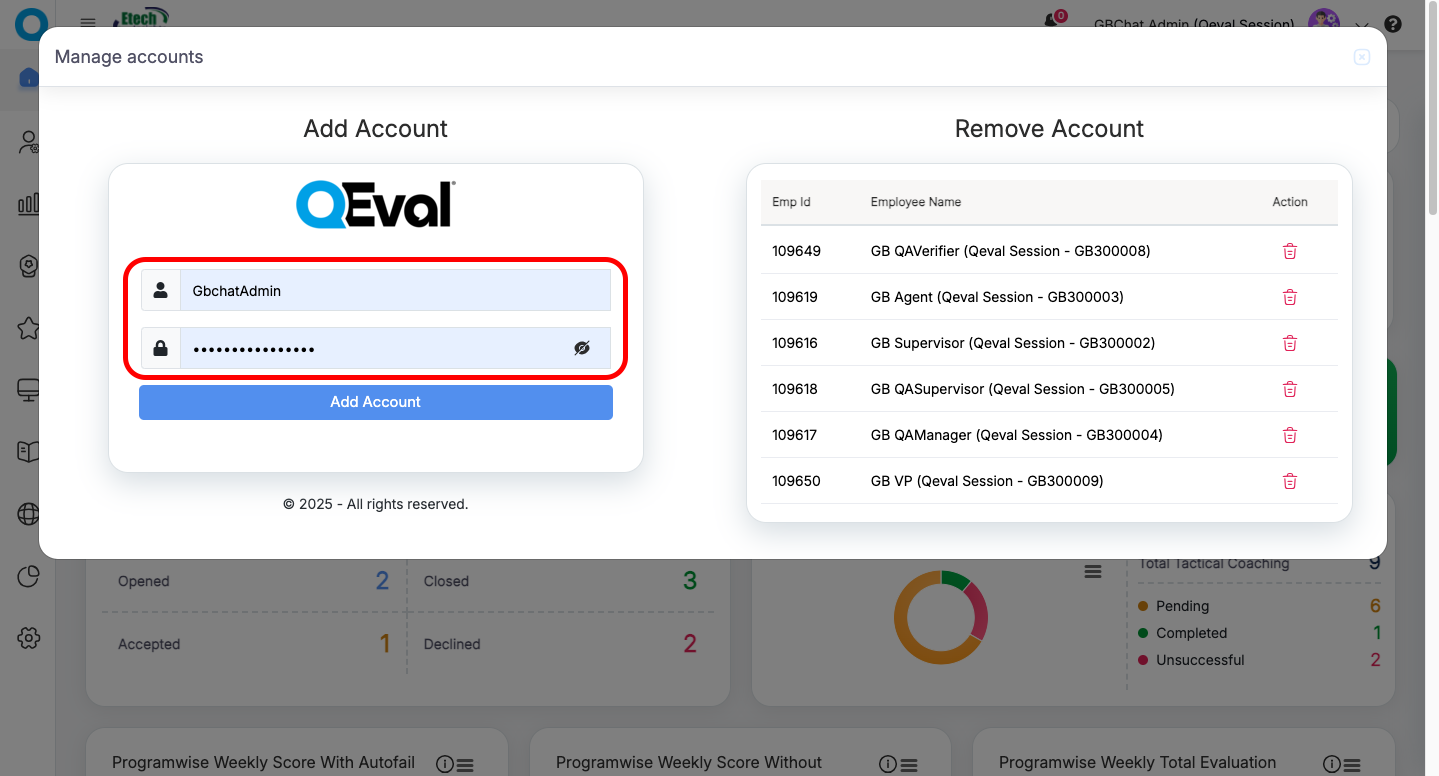Screen dimensions: 1439x776
Task: Click the blue Add Account button
Action: click(375, 402)
